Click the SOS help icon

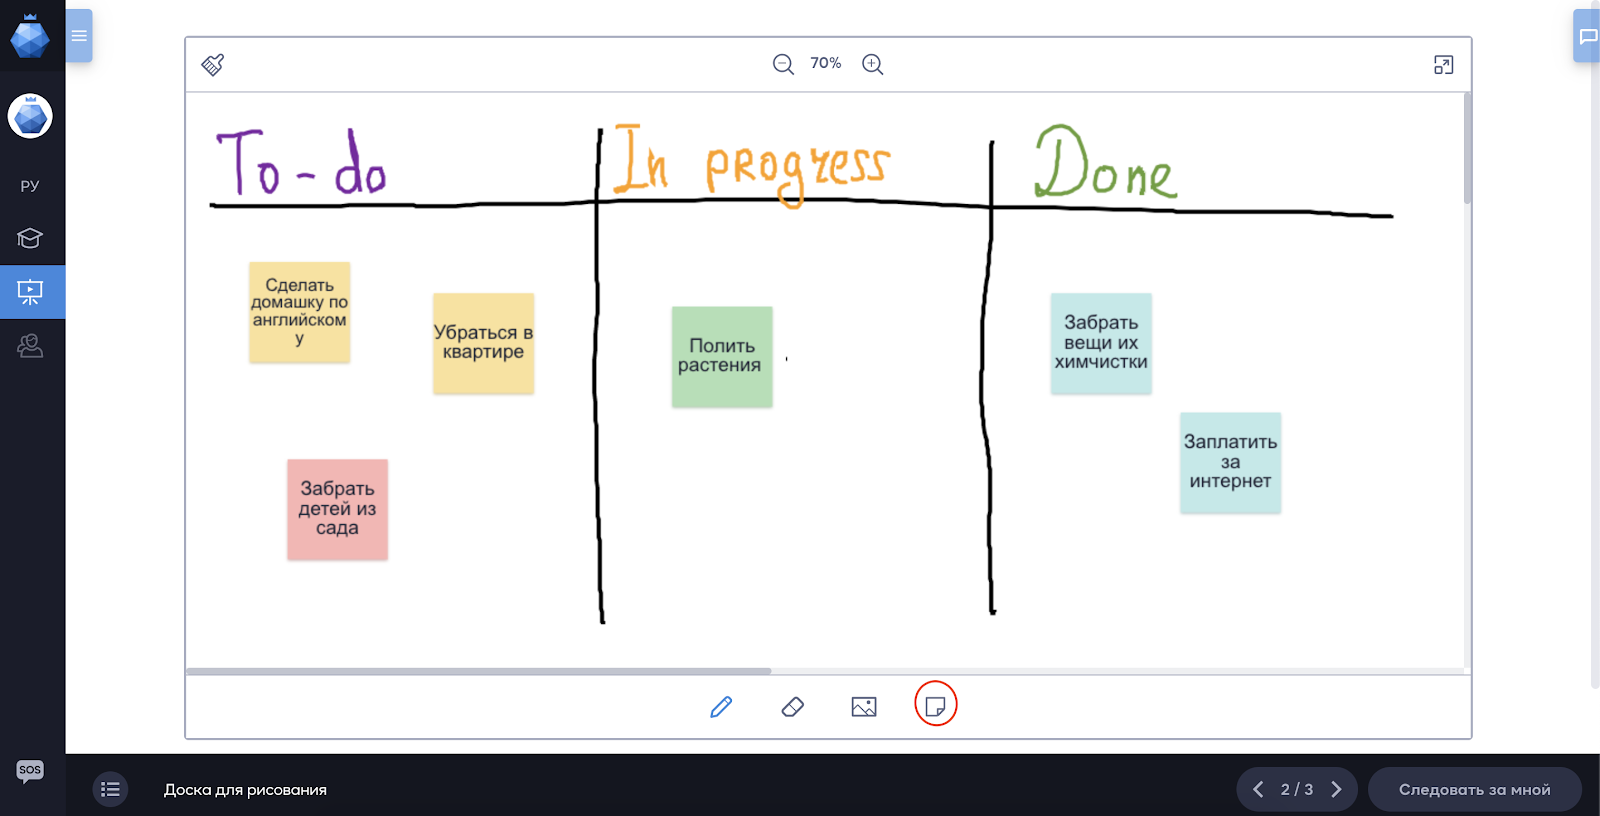tap(30, 770)
